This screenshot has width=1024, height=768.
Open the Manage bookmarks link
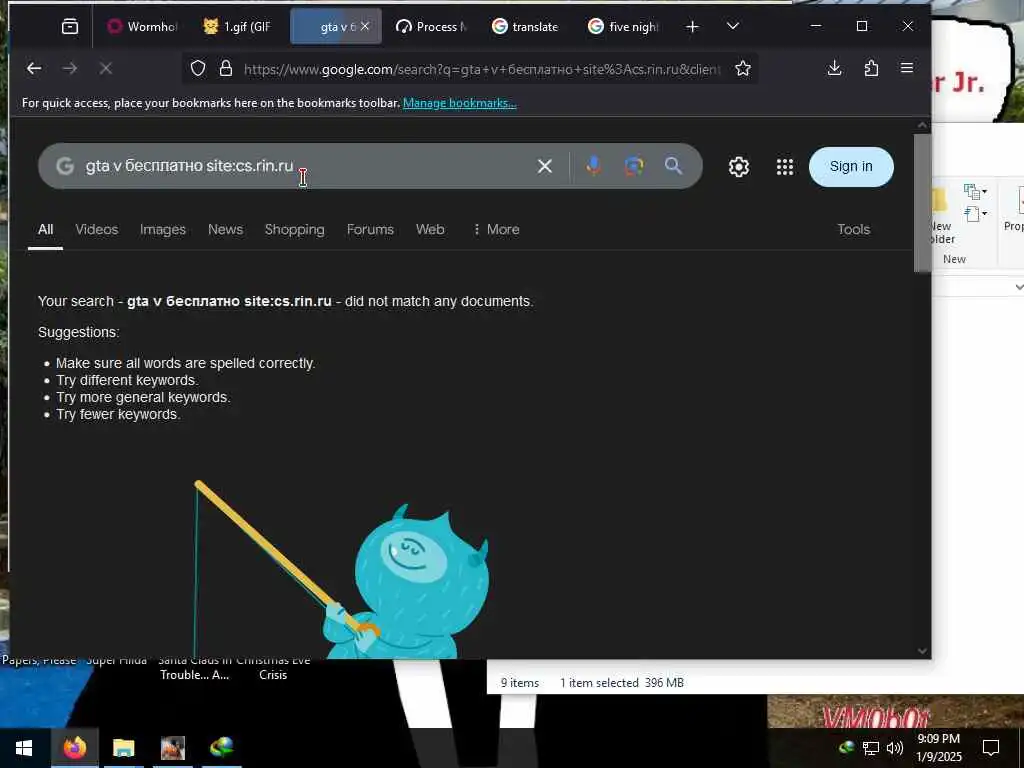(x=460, y=103)
